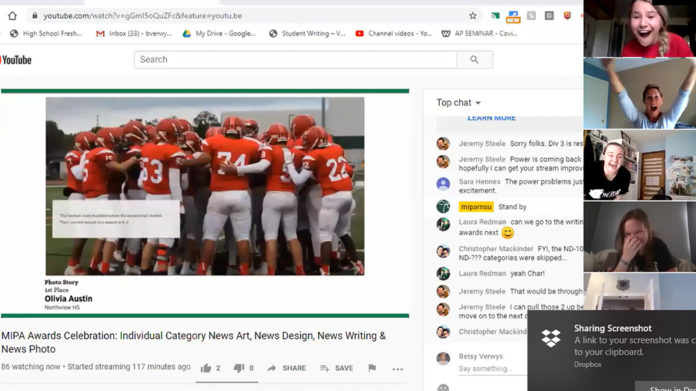
Task: Click the green extension icon in the toolbar
Action: coord(495,16)
